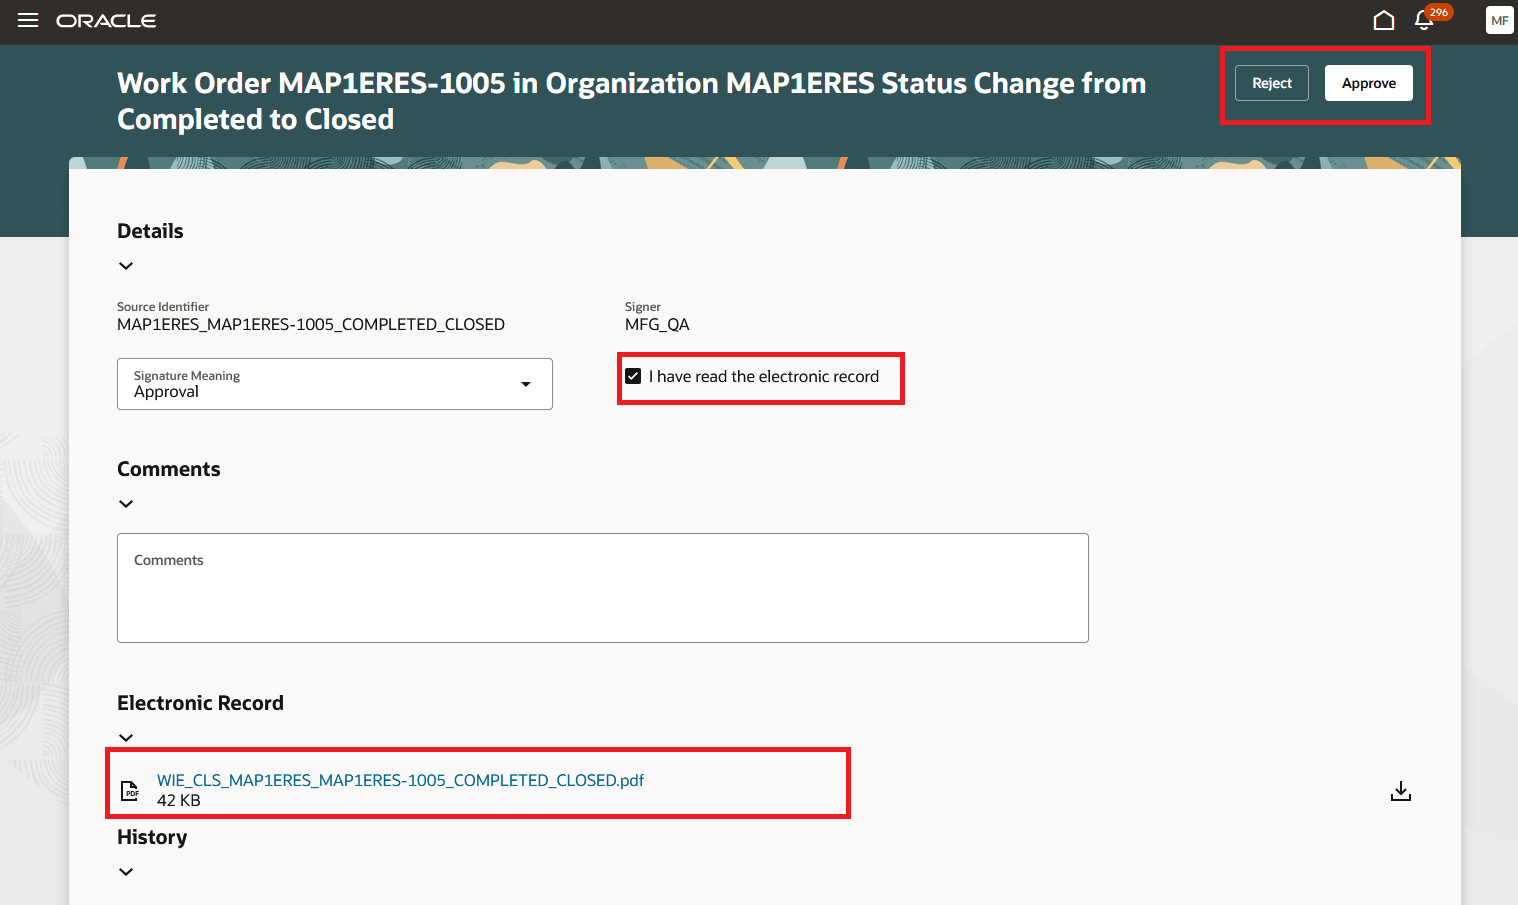The height and width of the screenshot is (905, 1518).
Task: Open the Signature Meaning dropdown
Action: pos(526,383)
